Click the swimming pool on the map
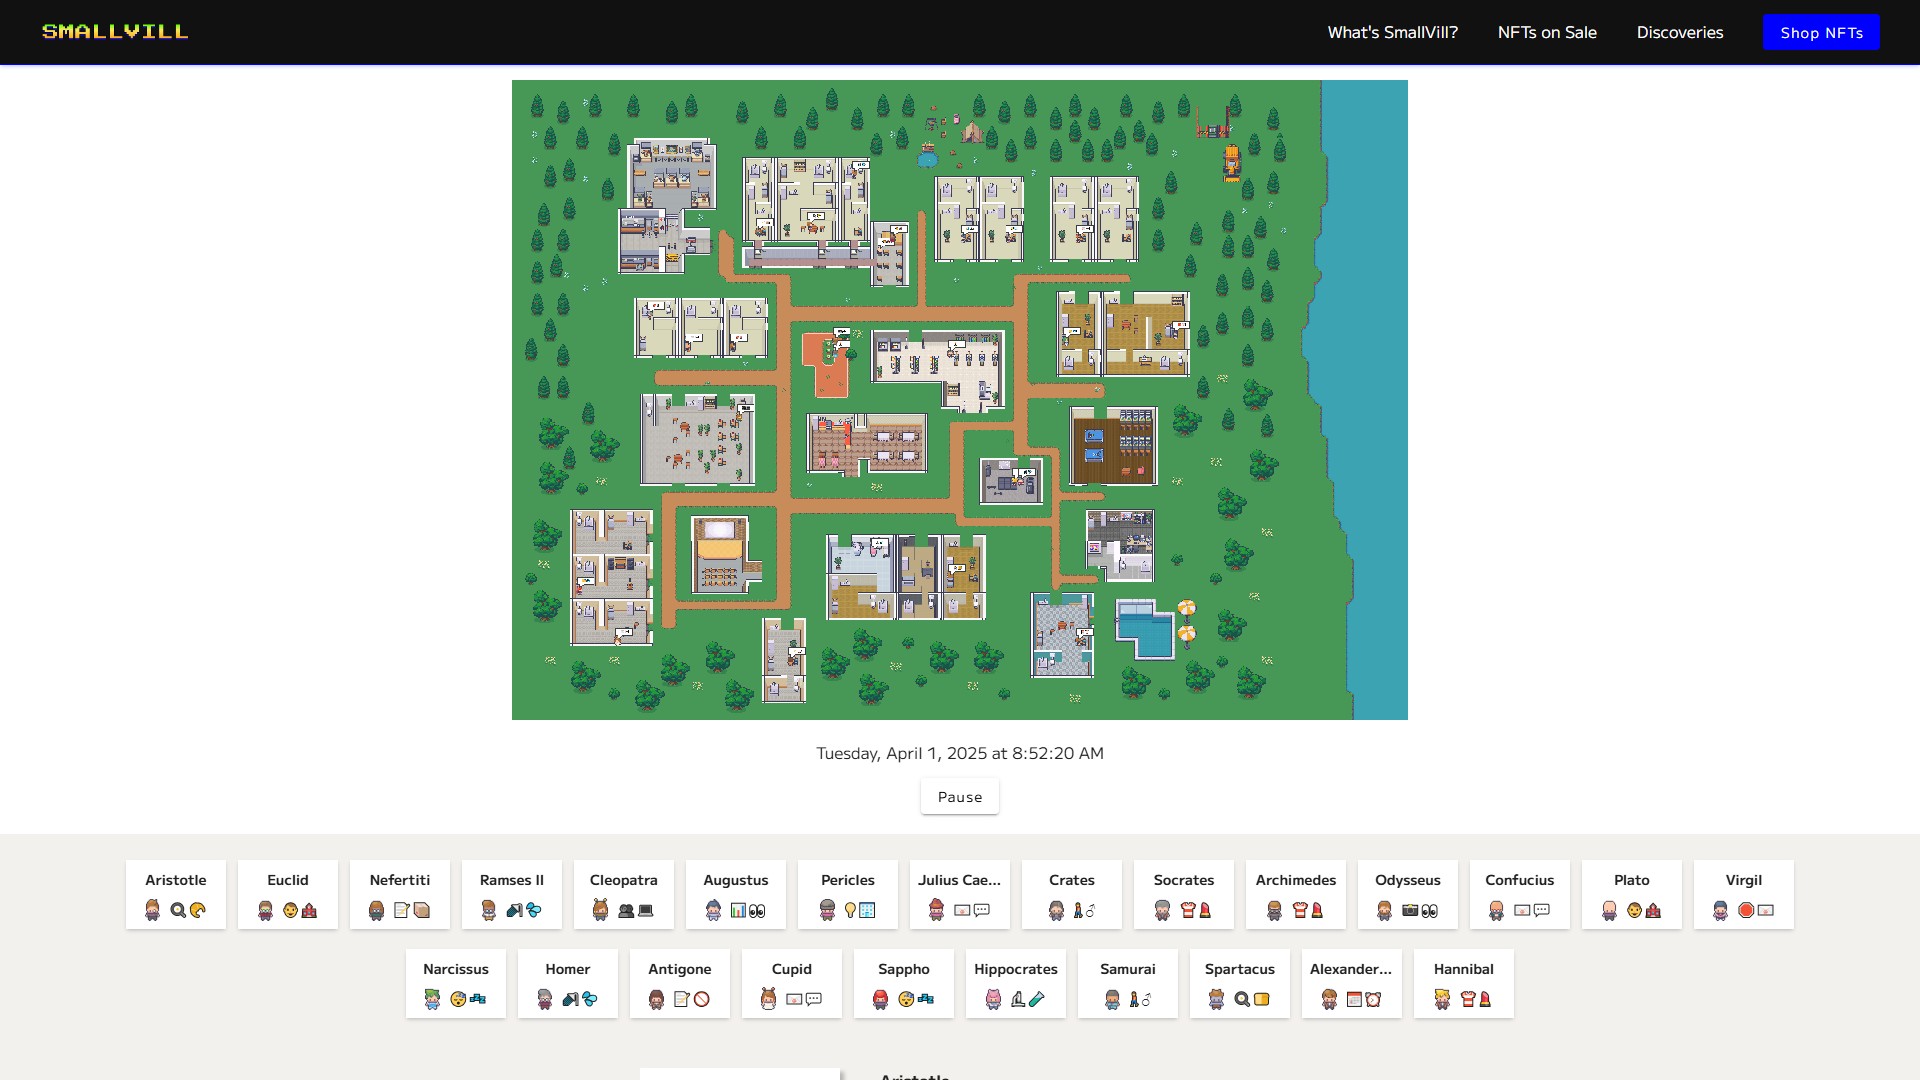The width and height of the screenshot is (1920, 1080). [x=1148, y=632]
